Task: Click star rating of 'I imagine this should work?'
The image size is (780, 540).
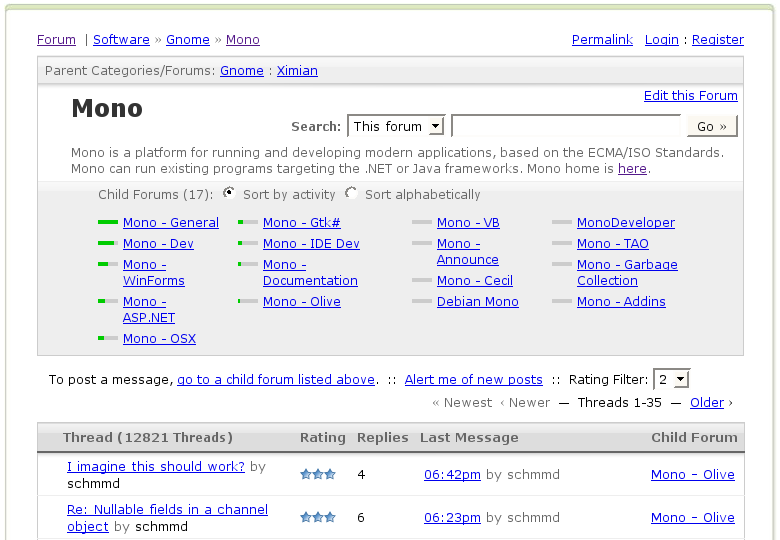Action: coord(318,474)
